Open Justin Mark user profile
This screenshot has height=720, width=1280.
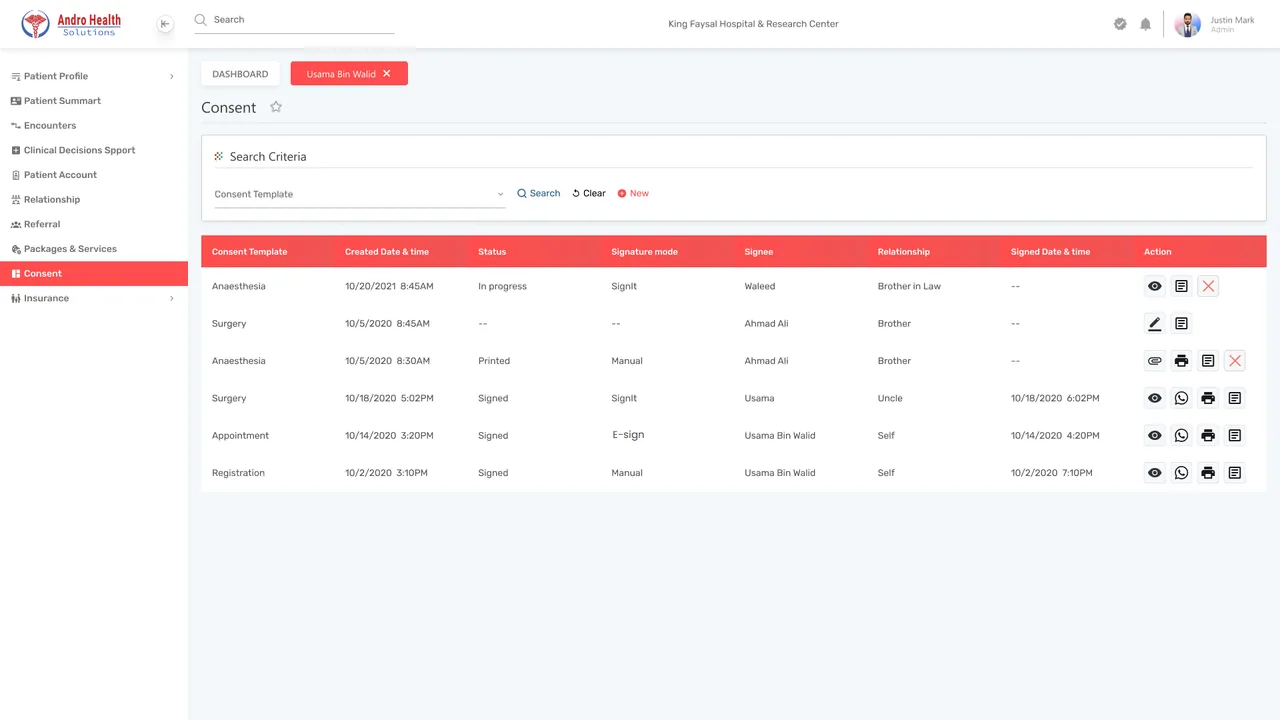point(1215,24)
